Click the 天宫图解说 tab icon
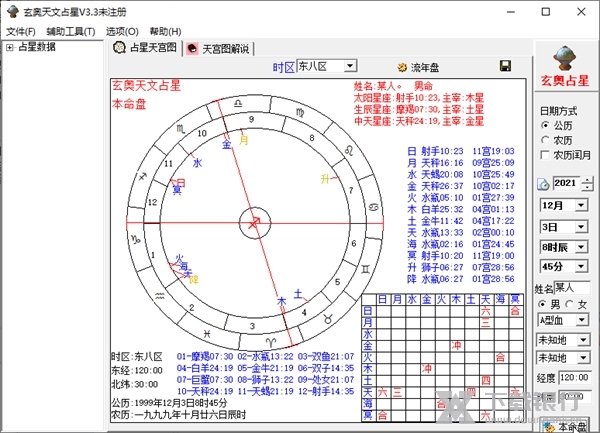Screen dimensions: 600x433 [192, 49]
